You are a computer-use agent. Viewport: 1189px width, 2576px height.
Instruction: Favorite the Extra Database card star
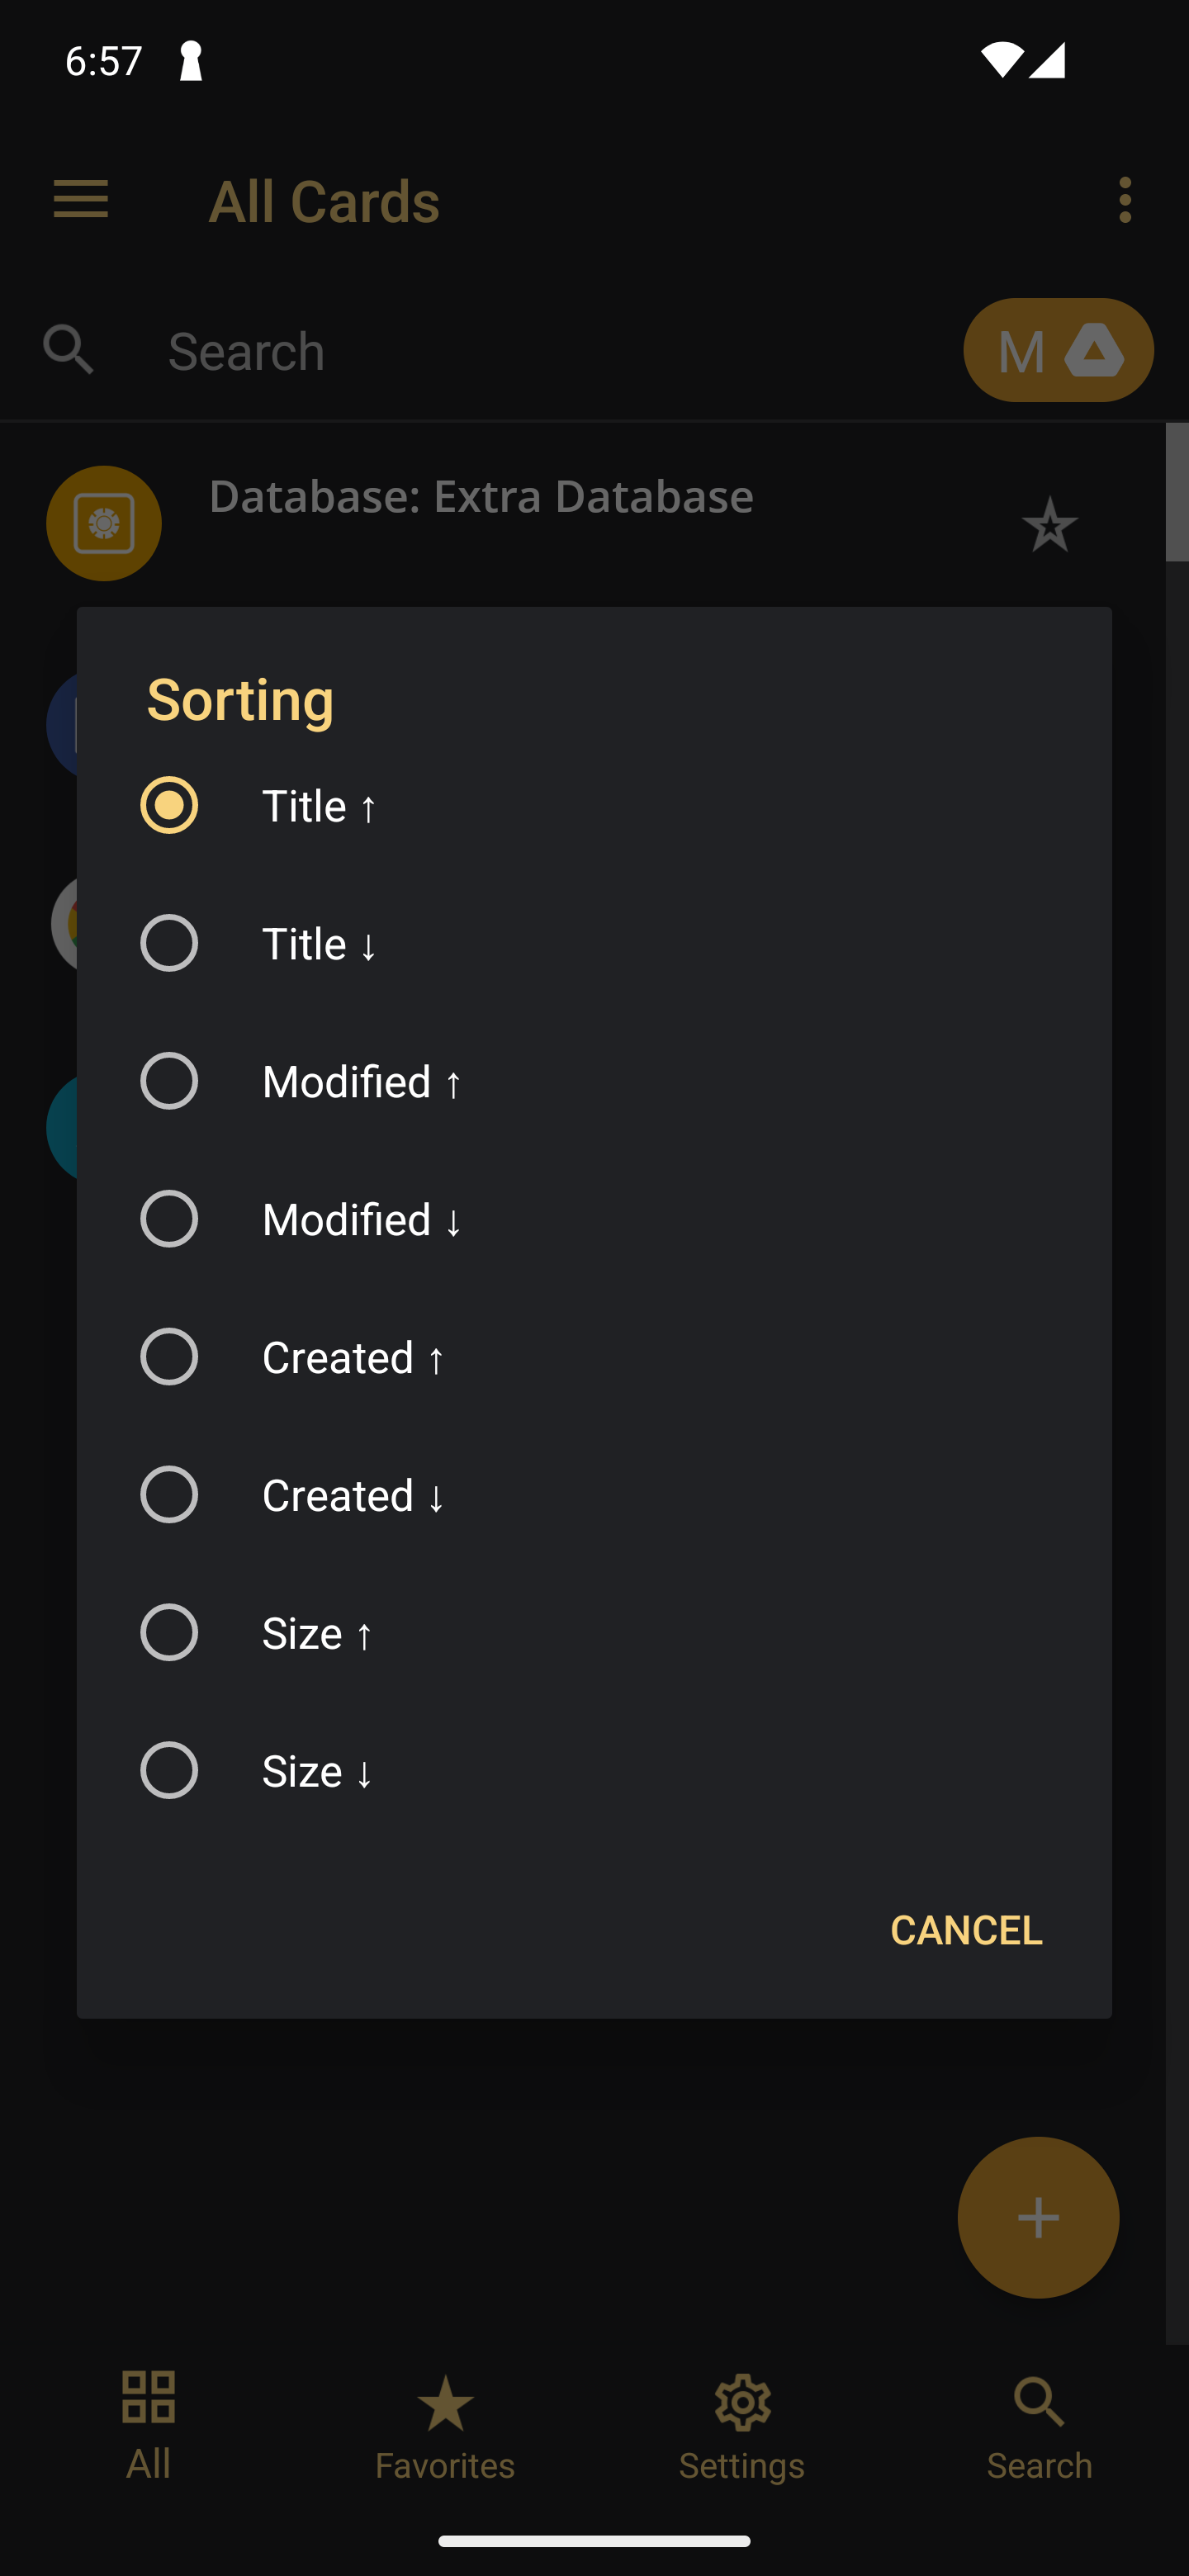1049,524
